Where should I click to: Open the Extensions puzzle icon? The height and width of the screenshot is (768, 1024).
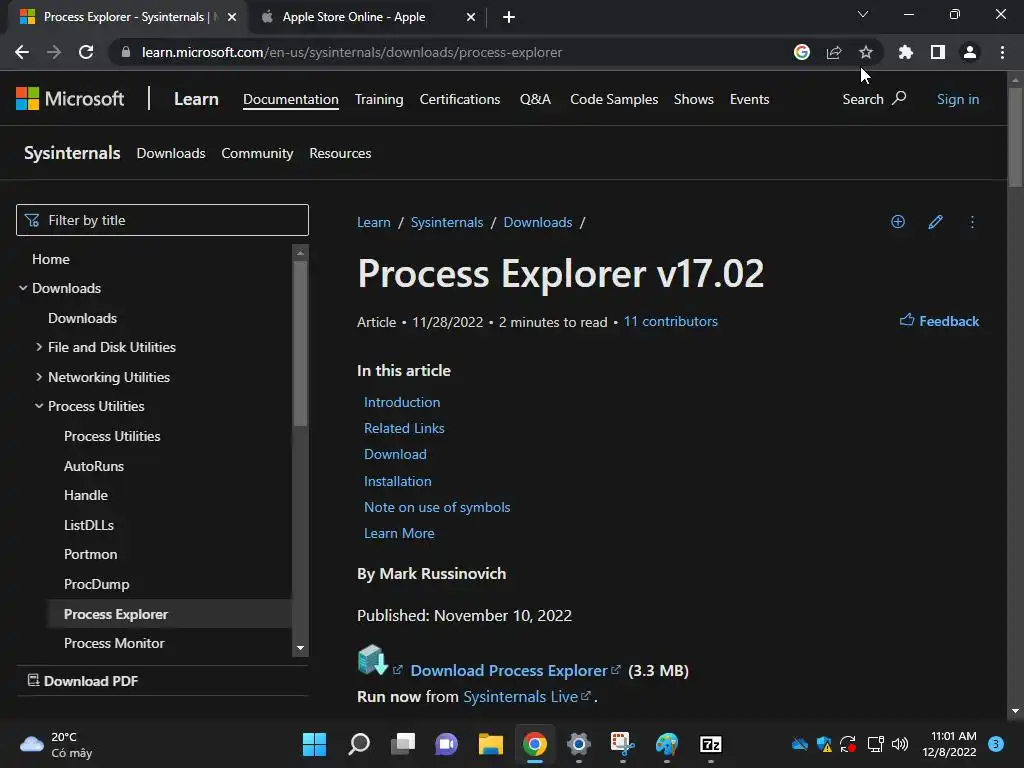[x=905, y=52]
